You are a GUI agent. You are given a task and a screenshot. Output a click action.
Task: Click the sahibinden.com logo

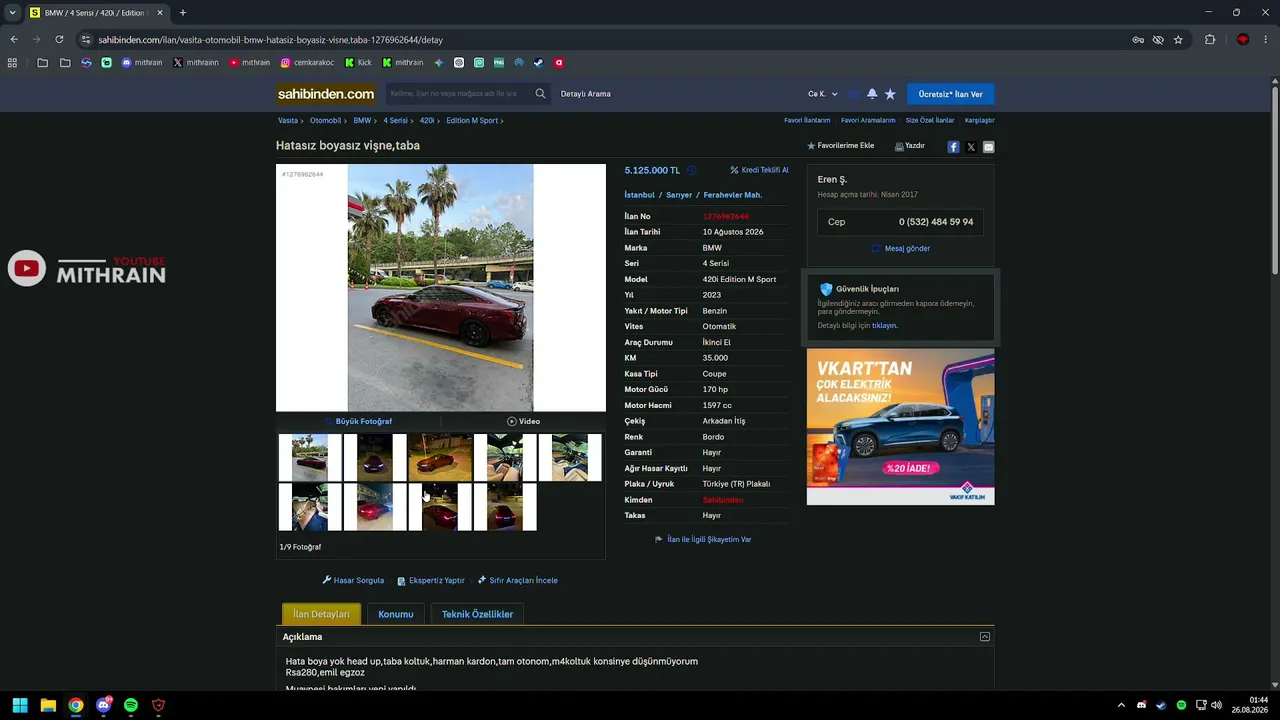tap(326, 94)
